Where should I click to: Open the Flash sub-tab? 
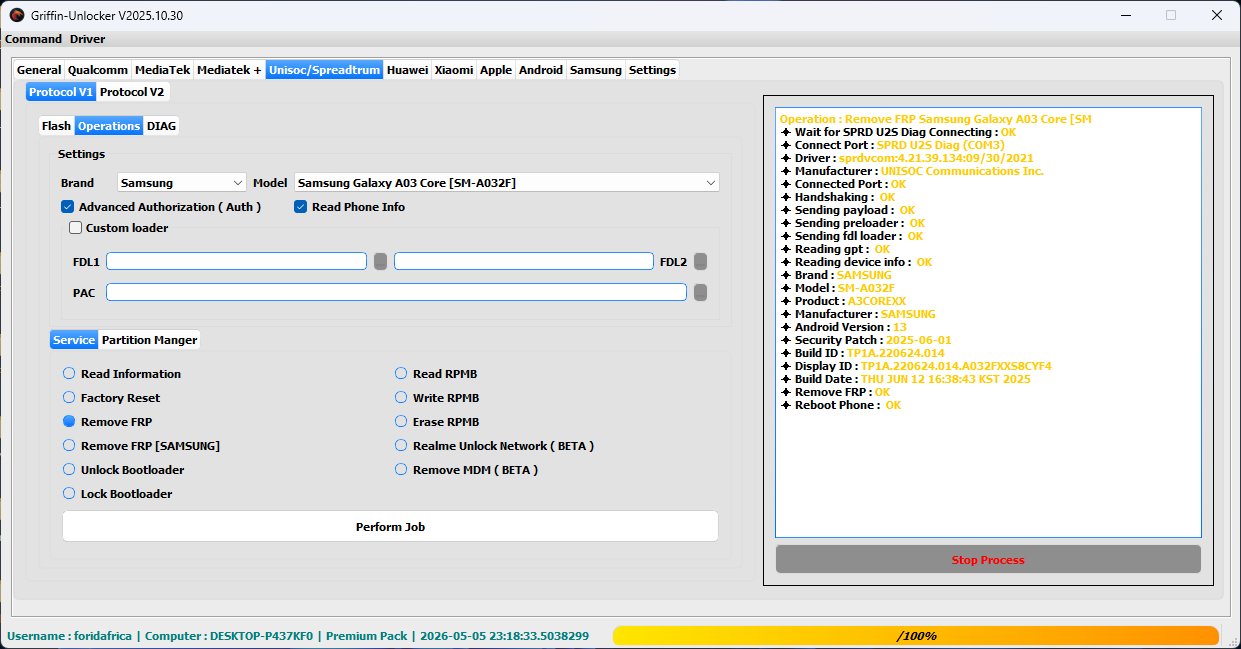tap(56, 126)
